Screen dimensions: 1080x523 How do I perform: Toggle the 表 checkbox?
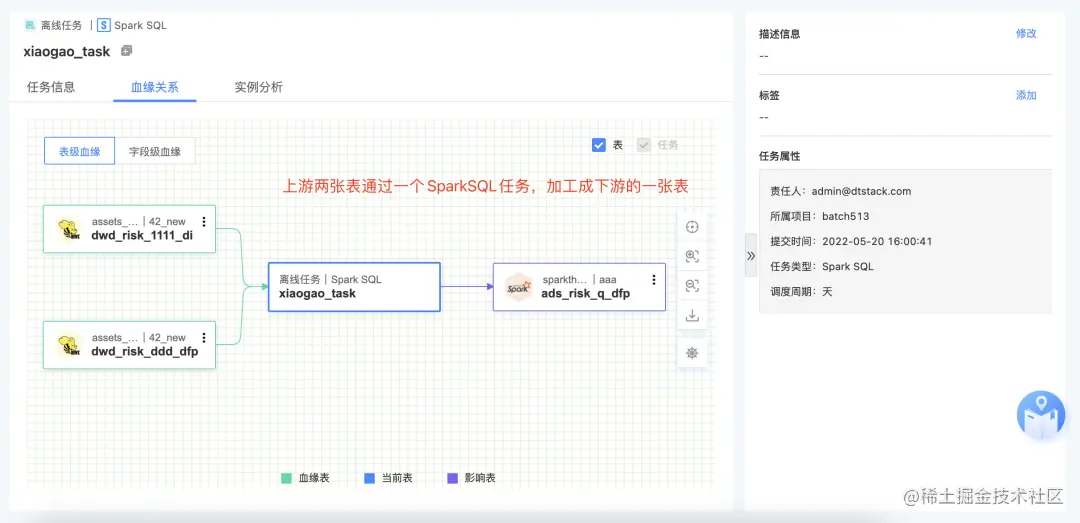tap(599, 145)
